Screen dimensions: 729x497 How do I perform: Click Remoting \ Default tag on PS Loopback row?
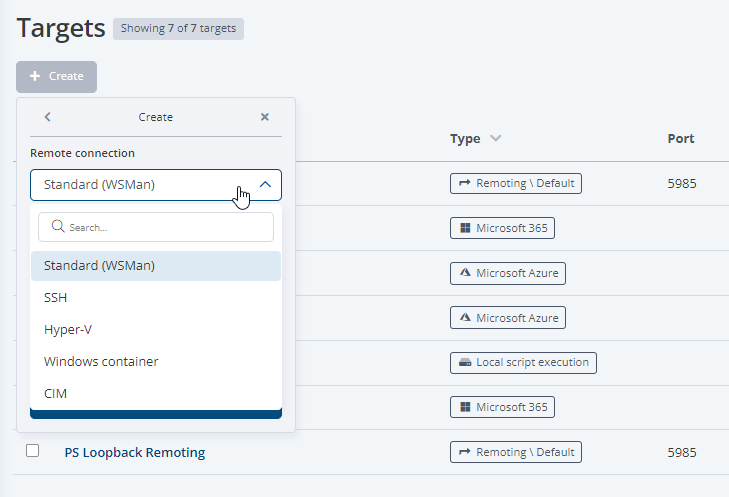pyautogui.click(x=516, y=452)
